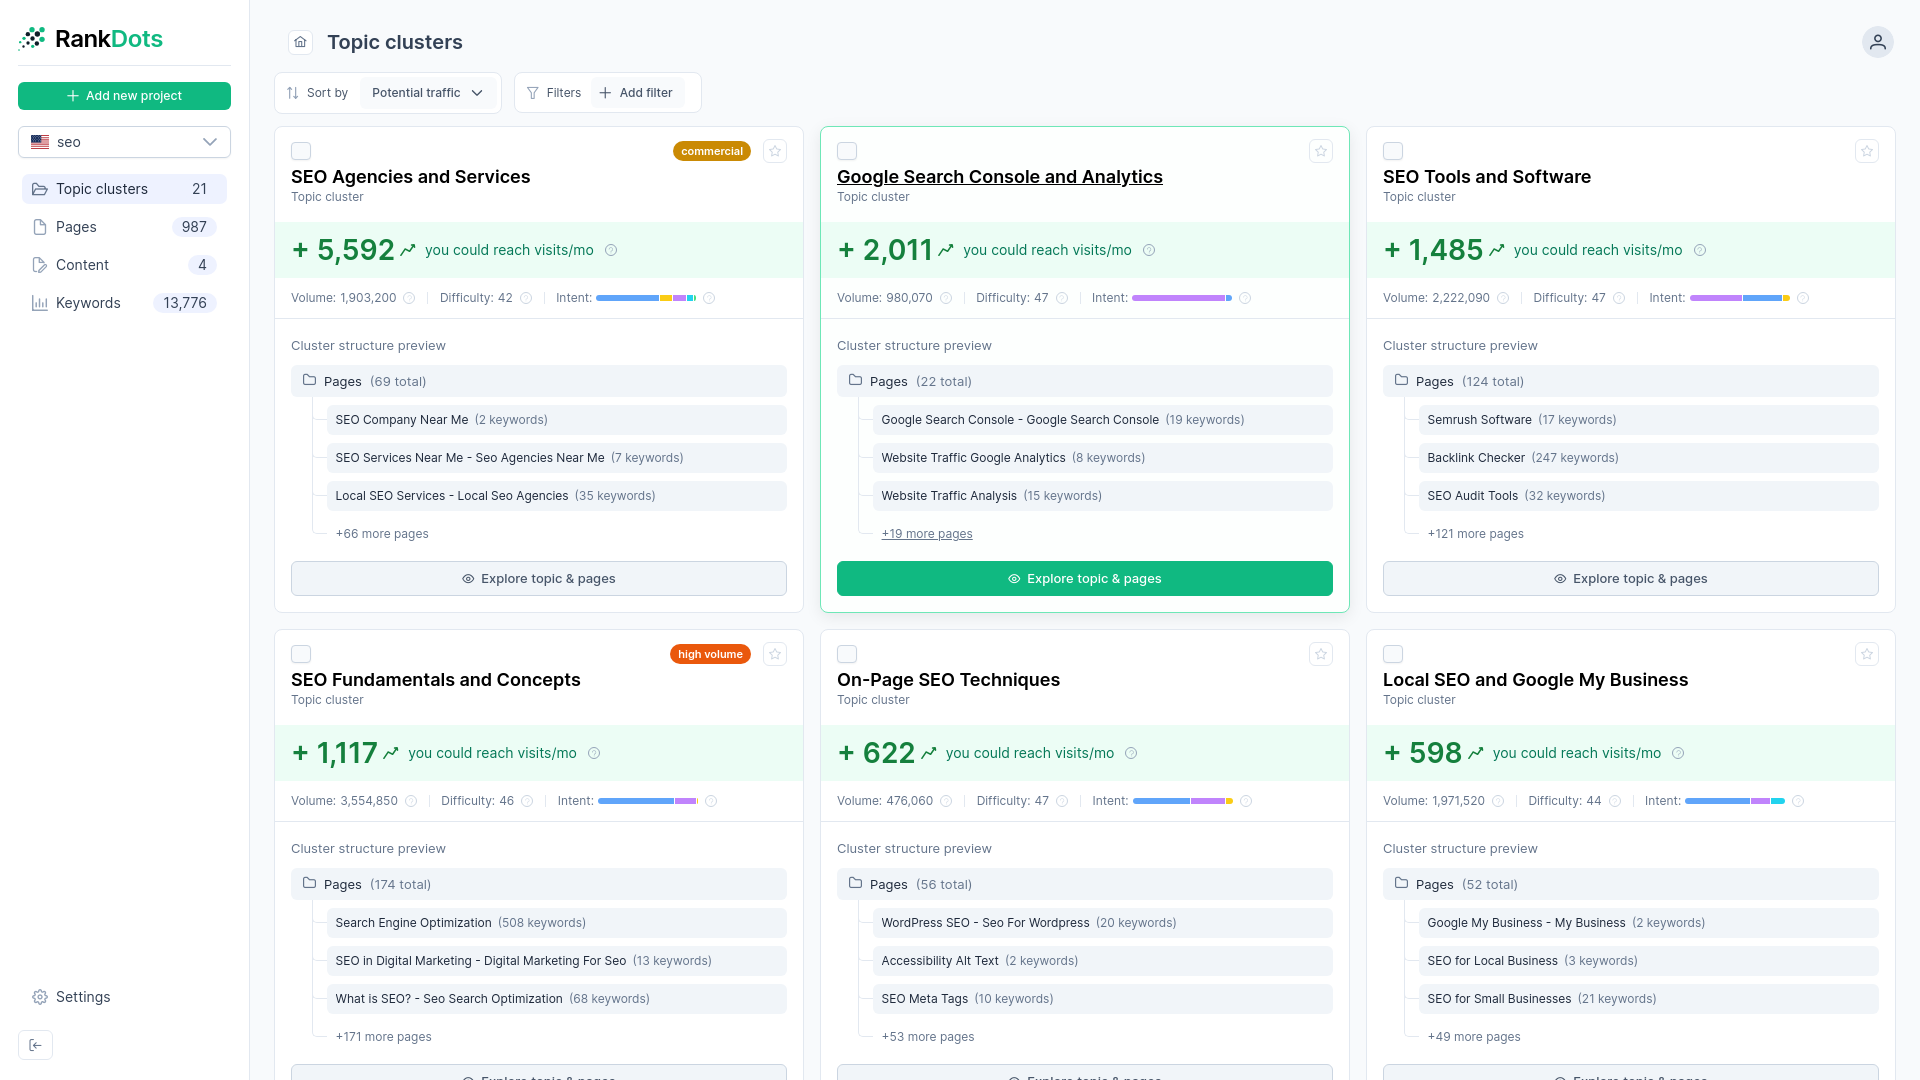Image resolution: width=1920 pixels, height=1080 pixels.
Task: Click intent bar in Google Search Console card
Action: click(1182, 298)
